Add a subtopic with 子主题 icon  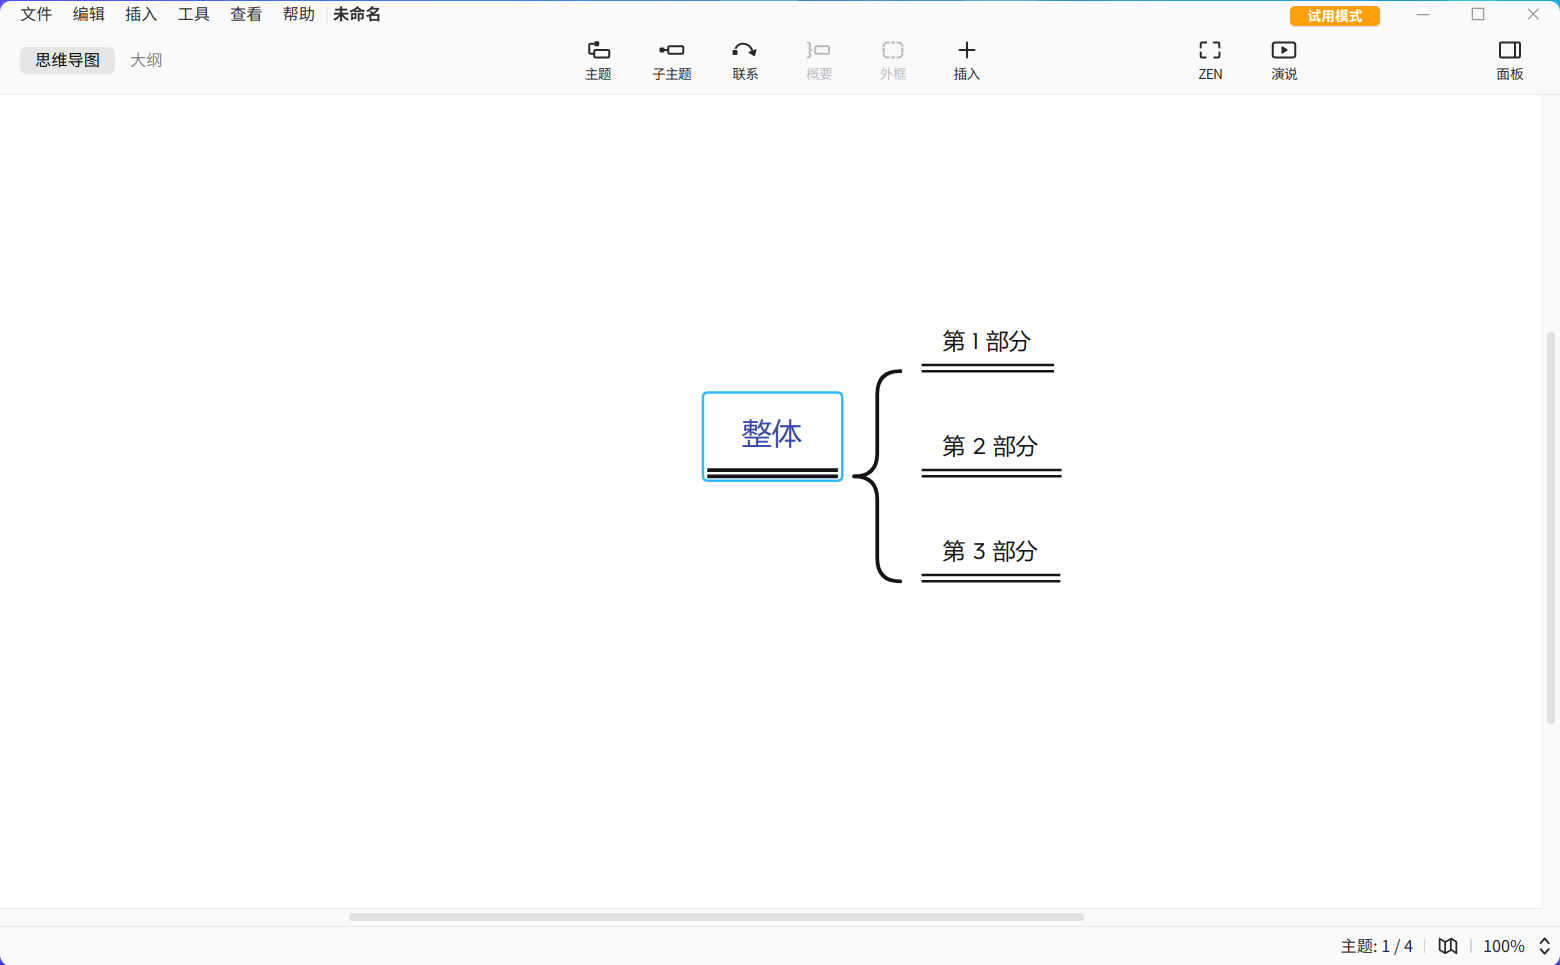[x=671, y=60]
